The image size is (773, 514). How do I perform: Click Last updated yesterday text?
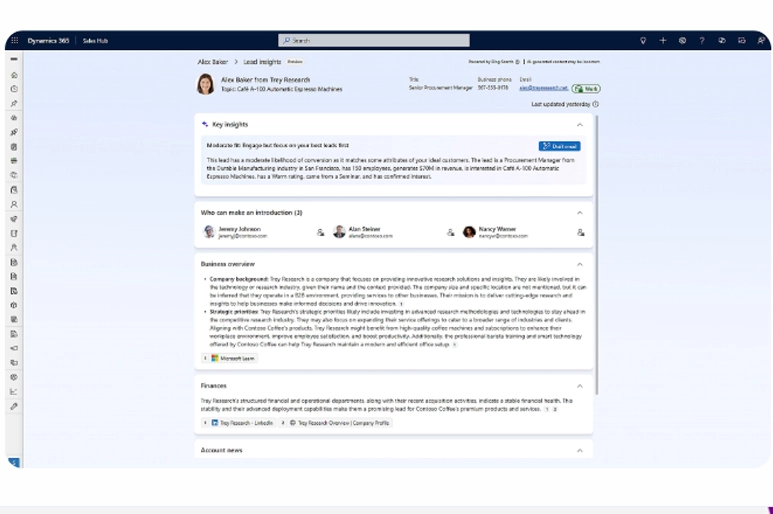point(561,104)
